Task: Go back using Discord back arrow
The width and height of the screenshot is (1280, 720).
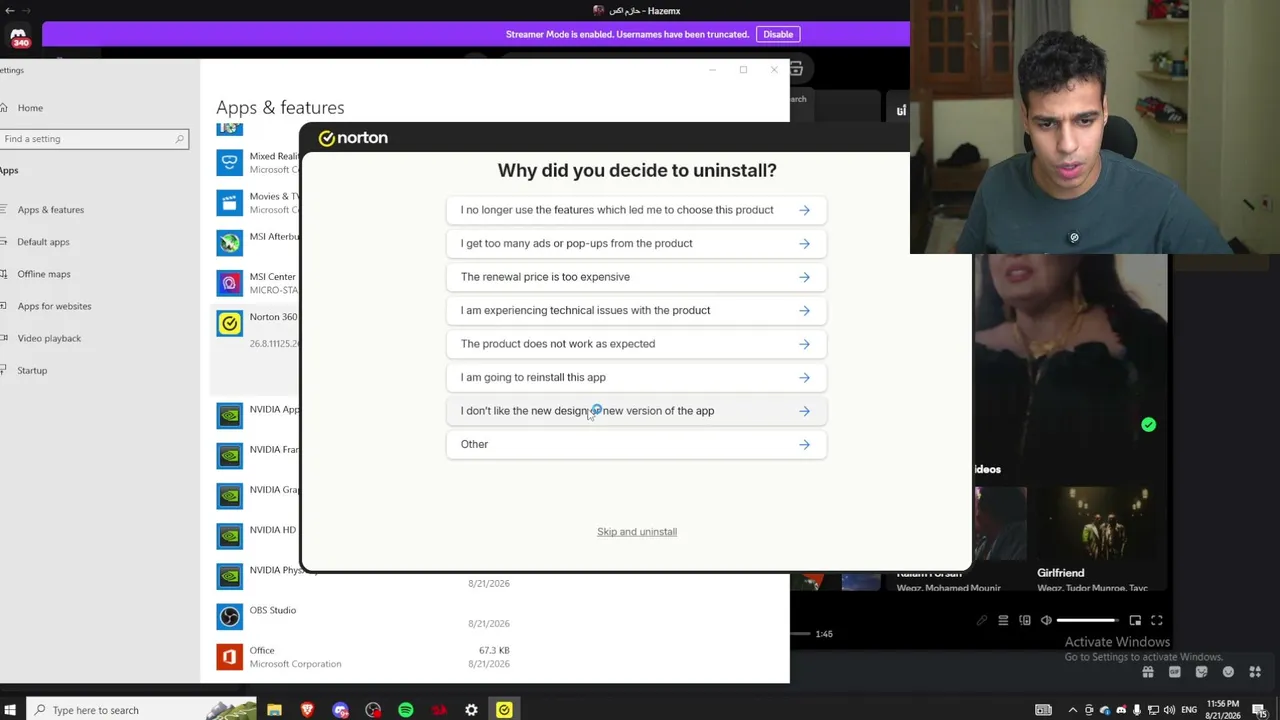Action: coord(10,10)
